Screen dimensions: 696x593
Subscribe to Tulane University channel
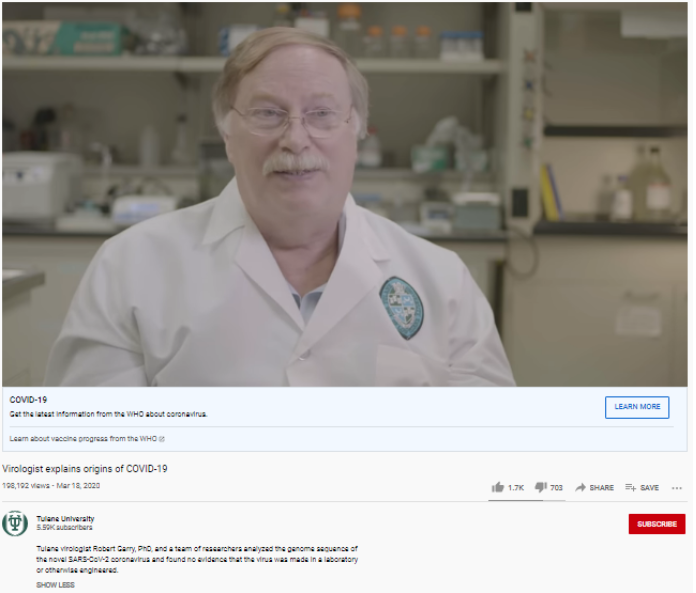(x=657, y=524)
